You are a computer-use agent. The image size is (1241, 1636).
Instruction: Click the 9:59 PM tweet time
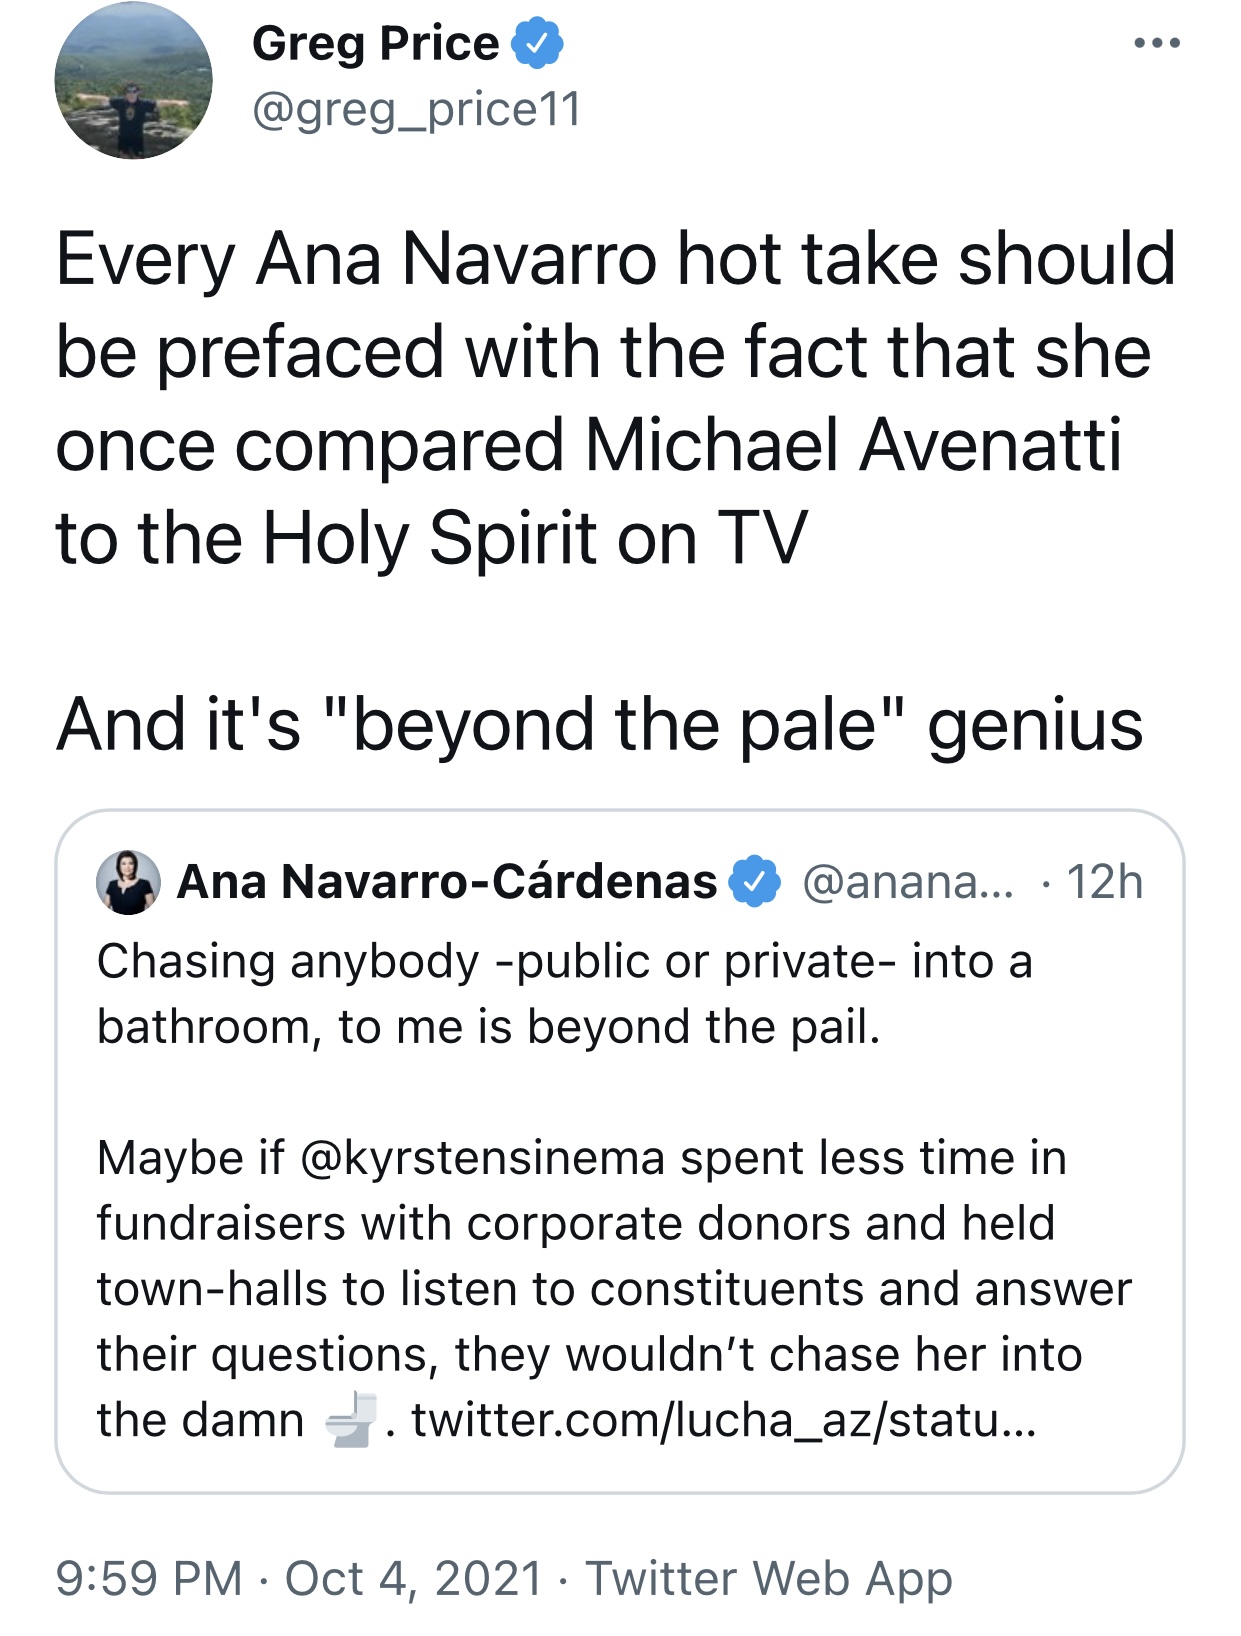coord(149,1579)
